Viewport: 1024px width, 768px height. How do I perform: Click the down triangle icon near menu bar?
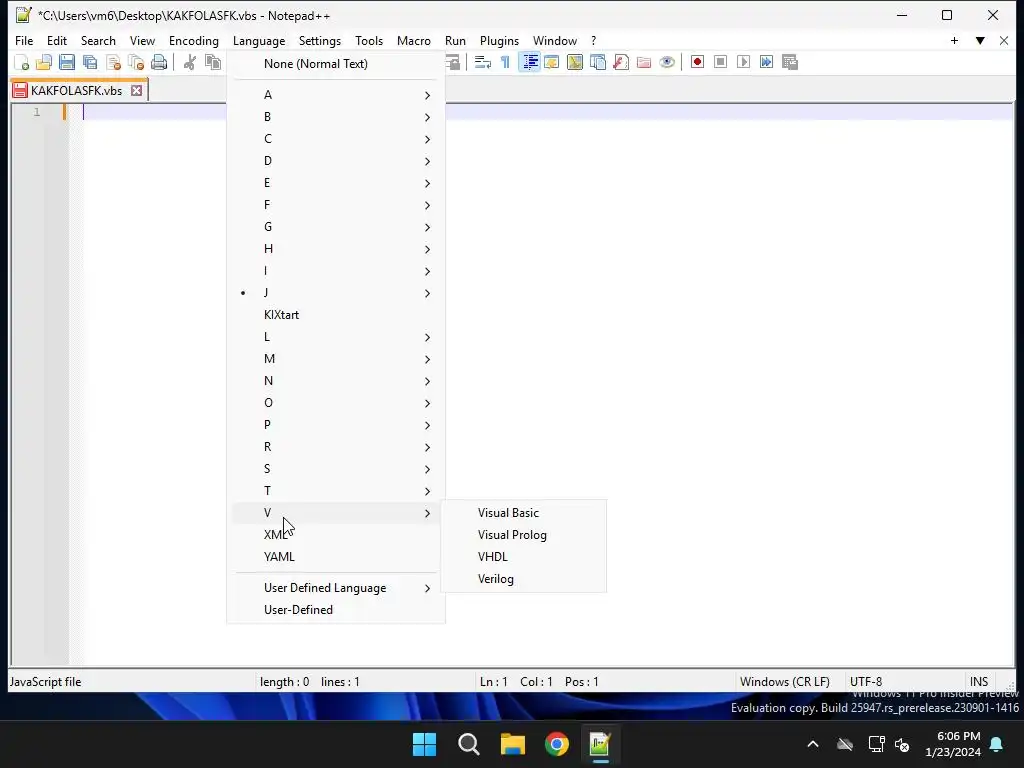(980, 40)
